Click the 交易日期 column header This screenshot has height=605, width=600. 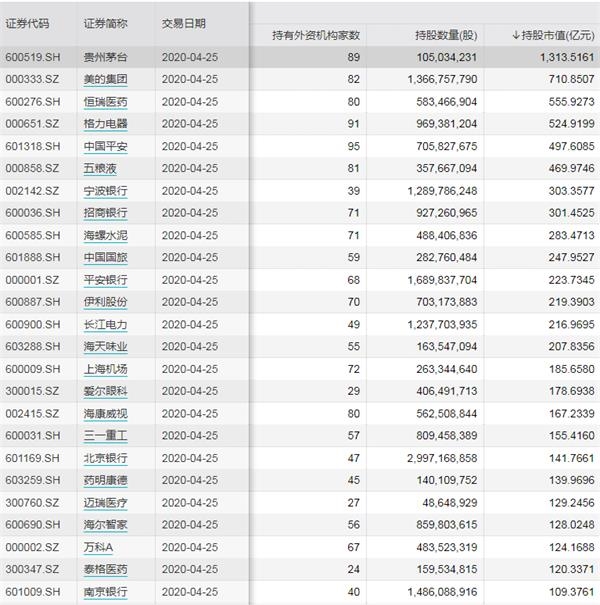coord(183,24)
